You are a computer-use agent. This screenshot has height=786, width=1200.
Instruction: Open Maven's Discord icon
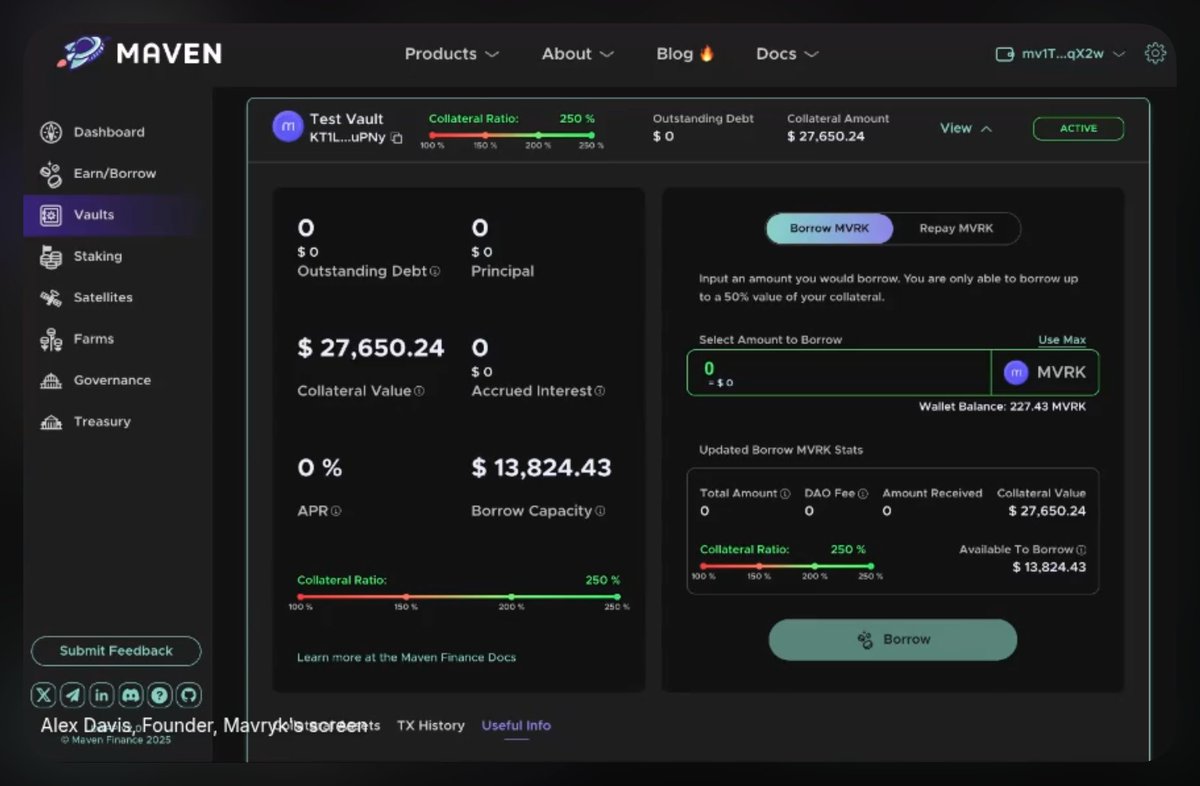[x=131, y=694]
